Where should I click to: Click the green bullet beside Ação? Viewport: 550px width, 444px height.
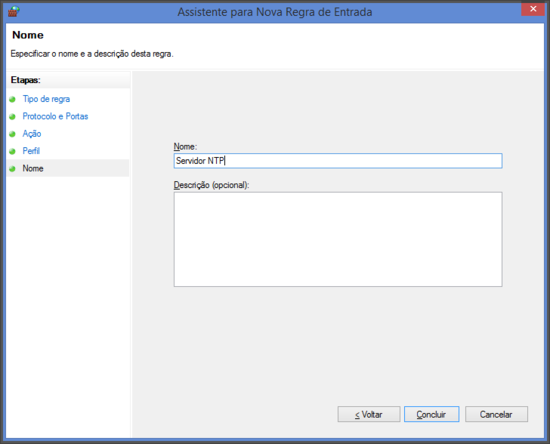12,134
